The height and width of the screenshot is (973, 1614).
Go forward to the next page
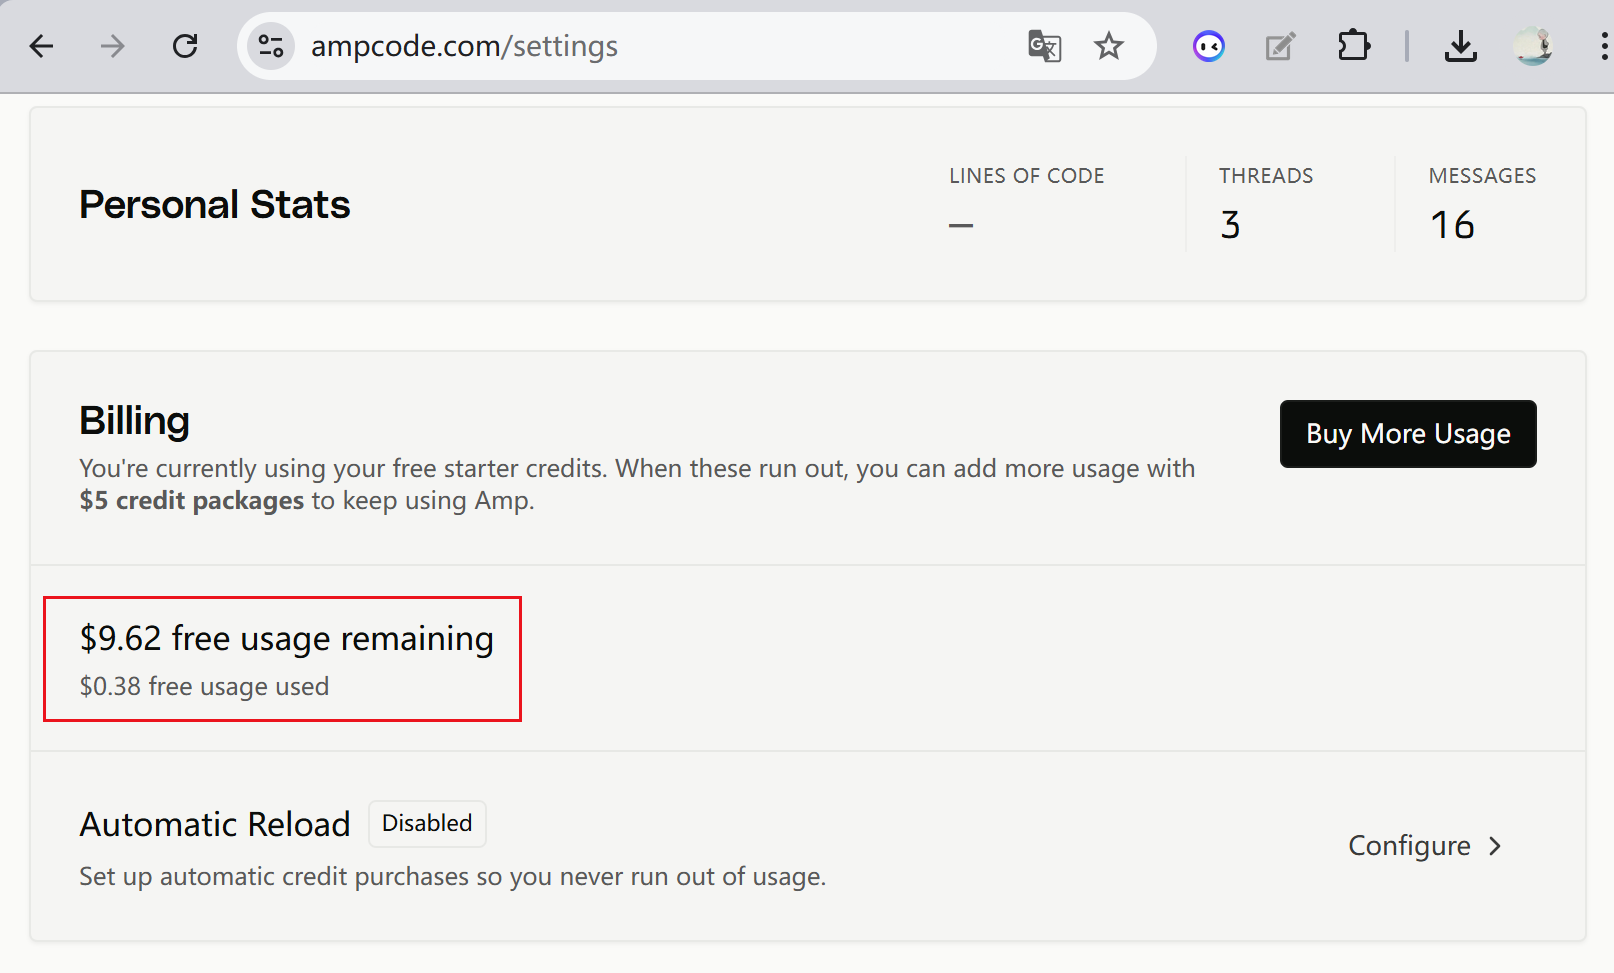point(112,46)
